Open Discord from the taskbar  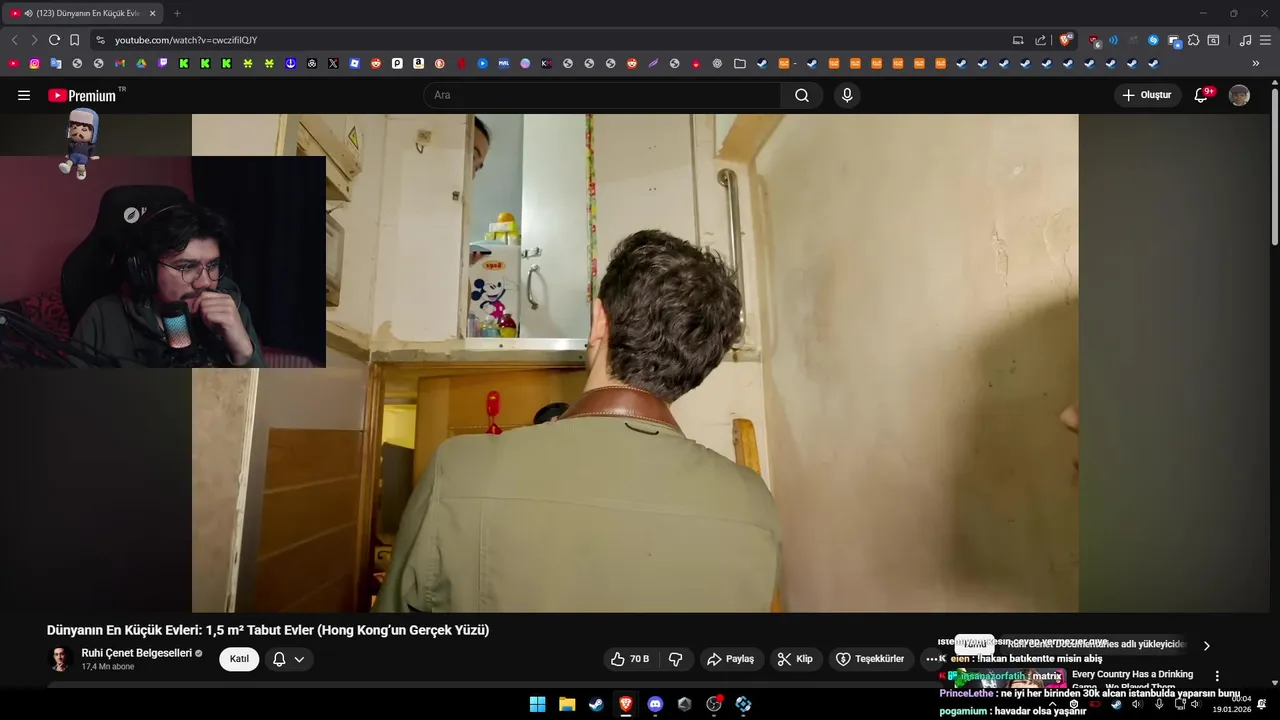655,704
